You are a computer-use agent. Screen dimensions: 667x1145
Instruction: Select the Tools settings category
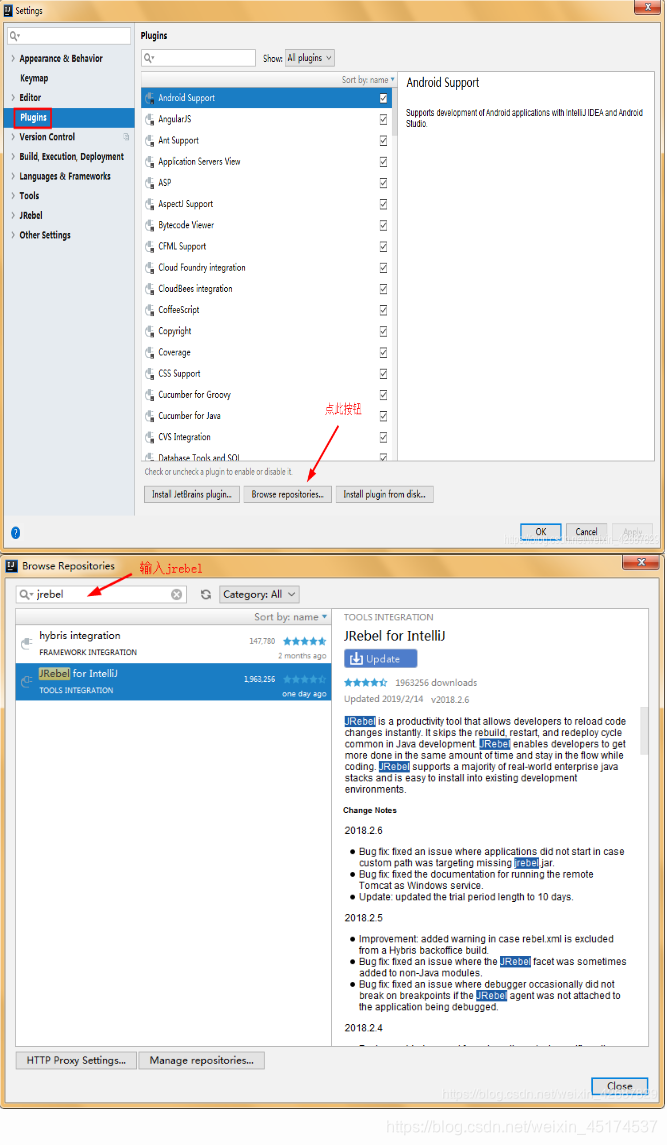29,196
